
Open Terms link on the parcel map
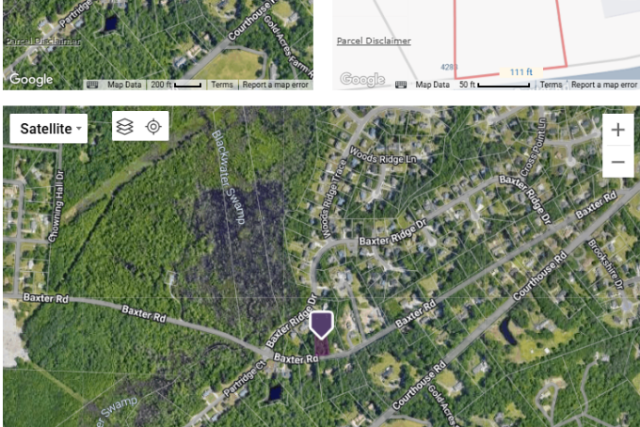click(551, 85)
